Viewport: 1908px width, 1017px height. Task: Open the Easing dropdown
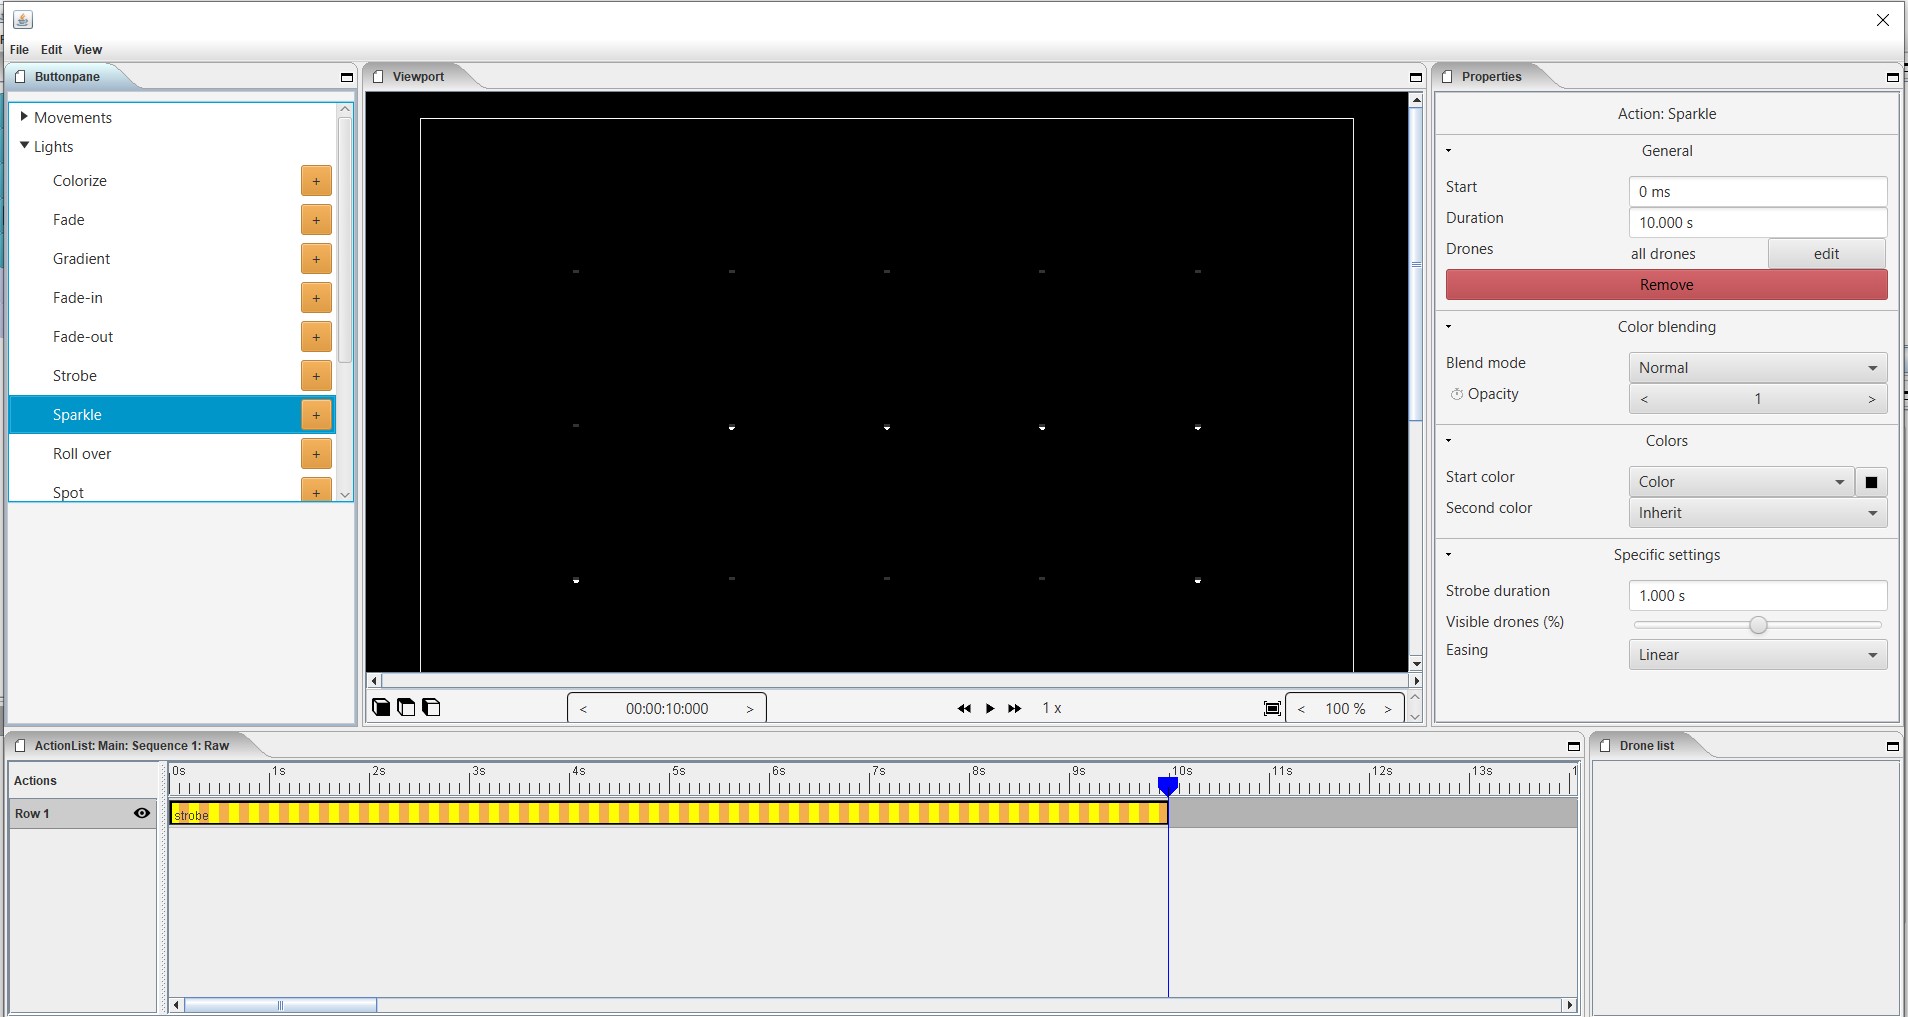[x=1758, y=655]
